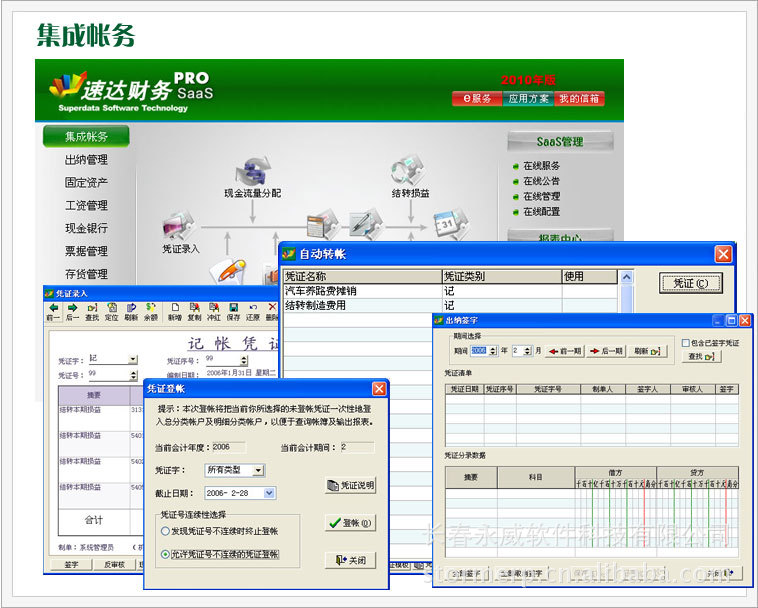This screenshot has height=608, width=758.
Task: Check the 包含已签字凭证 checkbox
Action: [685, 343]
